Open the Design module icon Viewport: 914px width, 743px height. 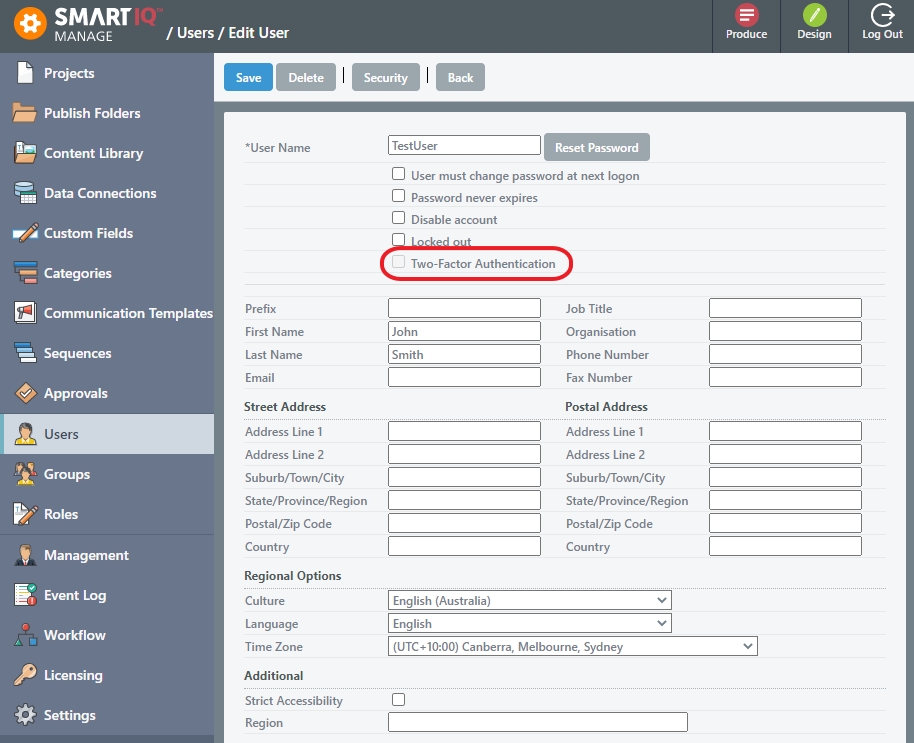pyautogui.click(x=814, y=15)
